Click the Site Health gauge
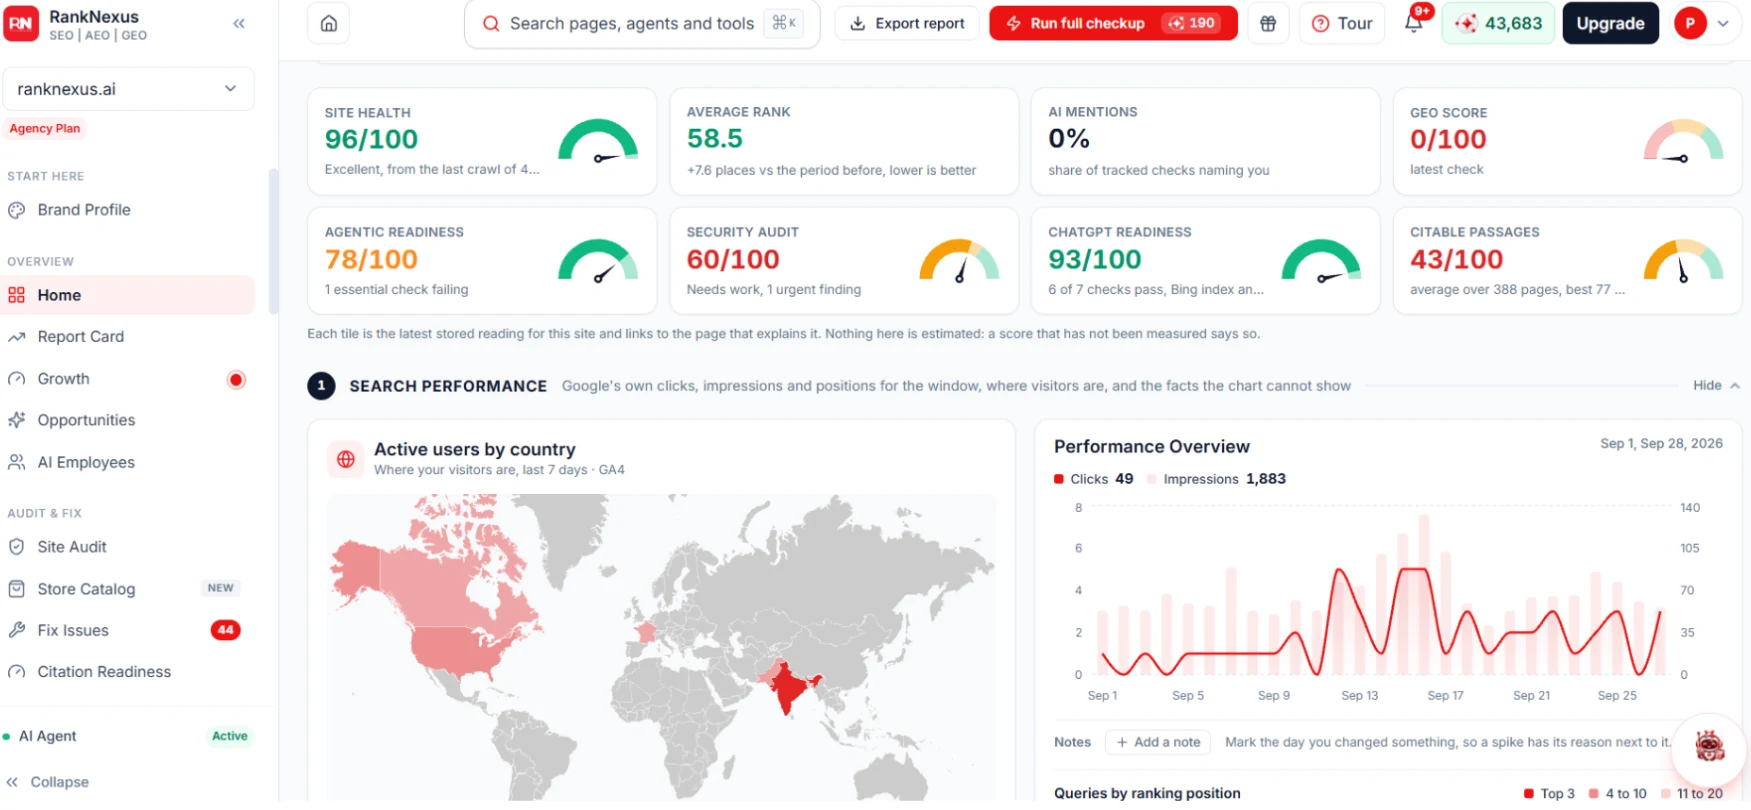1751x810 pixels. (x=598, y=141)
